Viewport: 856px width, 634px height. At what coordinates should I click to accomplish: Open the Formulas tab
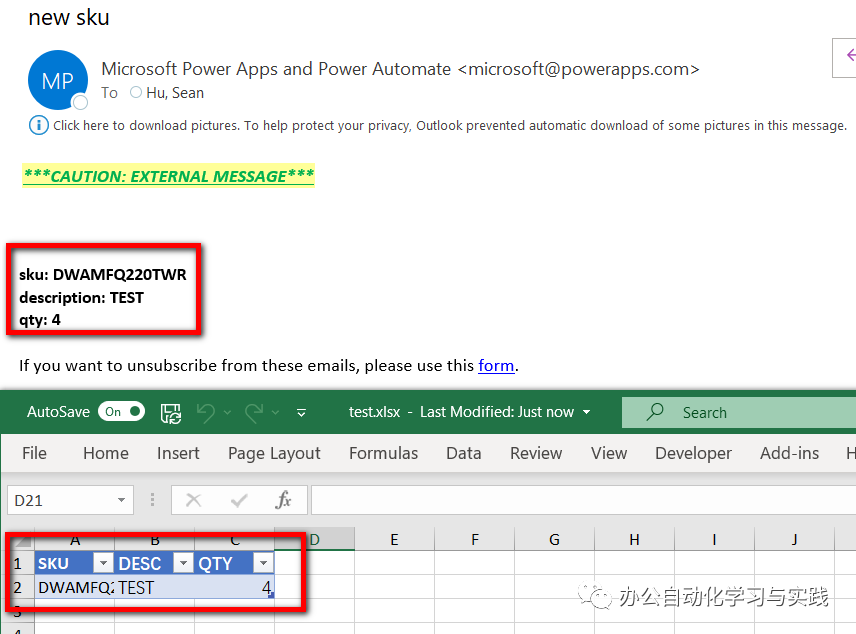[x=383, y=453]
